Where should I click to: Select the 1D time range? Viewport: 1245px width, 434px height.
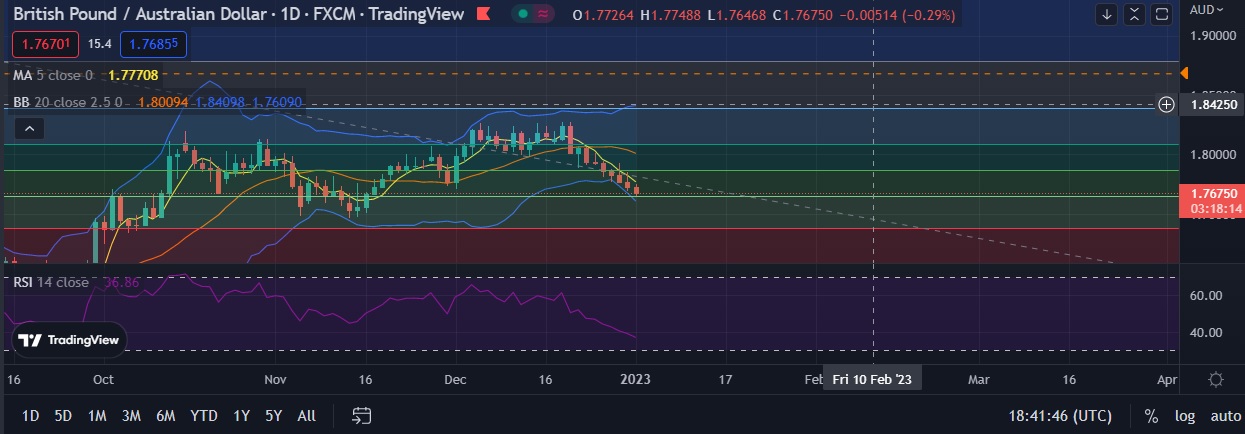[31, 415]
